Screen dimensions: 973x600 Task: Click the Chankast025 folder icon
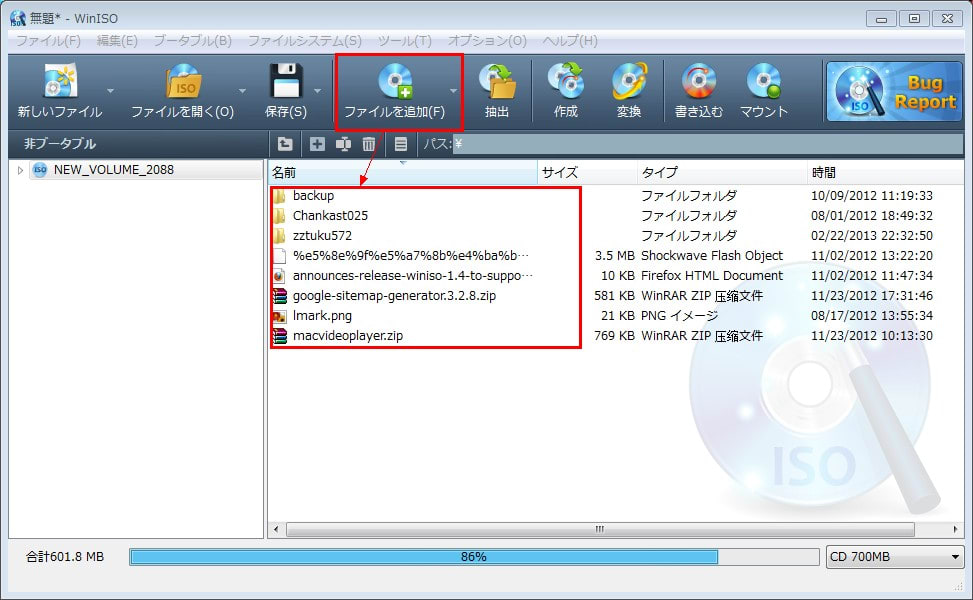point(280,216)
